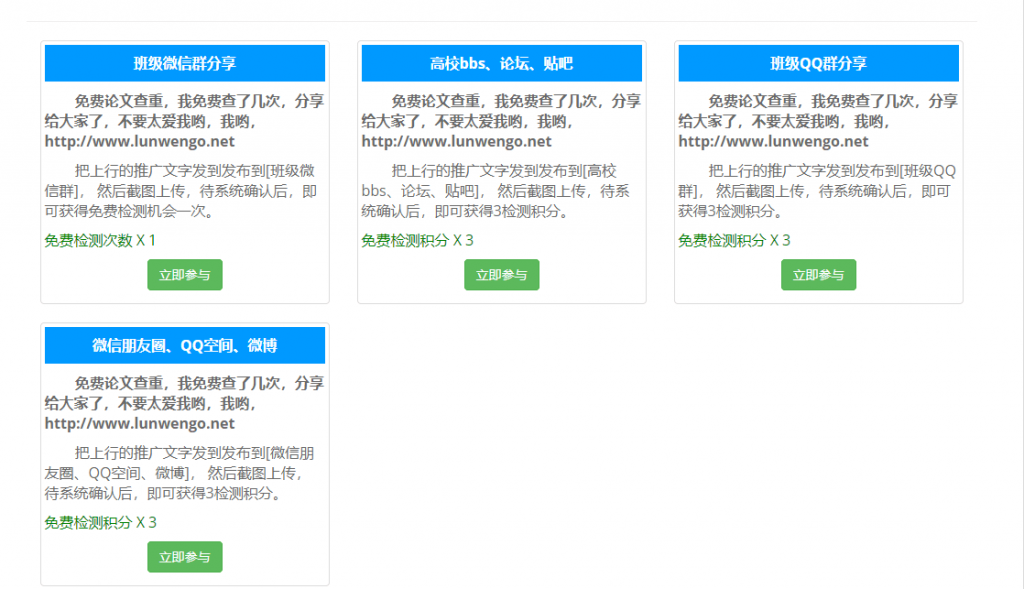Click the lunwengo.net URL in 高校bbs card
This screenshot has height=589, width=1024.
coord(456,142)
